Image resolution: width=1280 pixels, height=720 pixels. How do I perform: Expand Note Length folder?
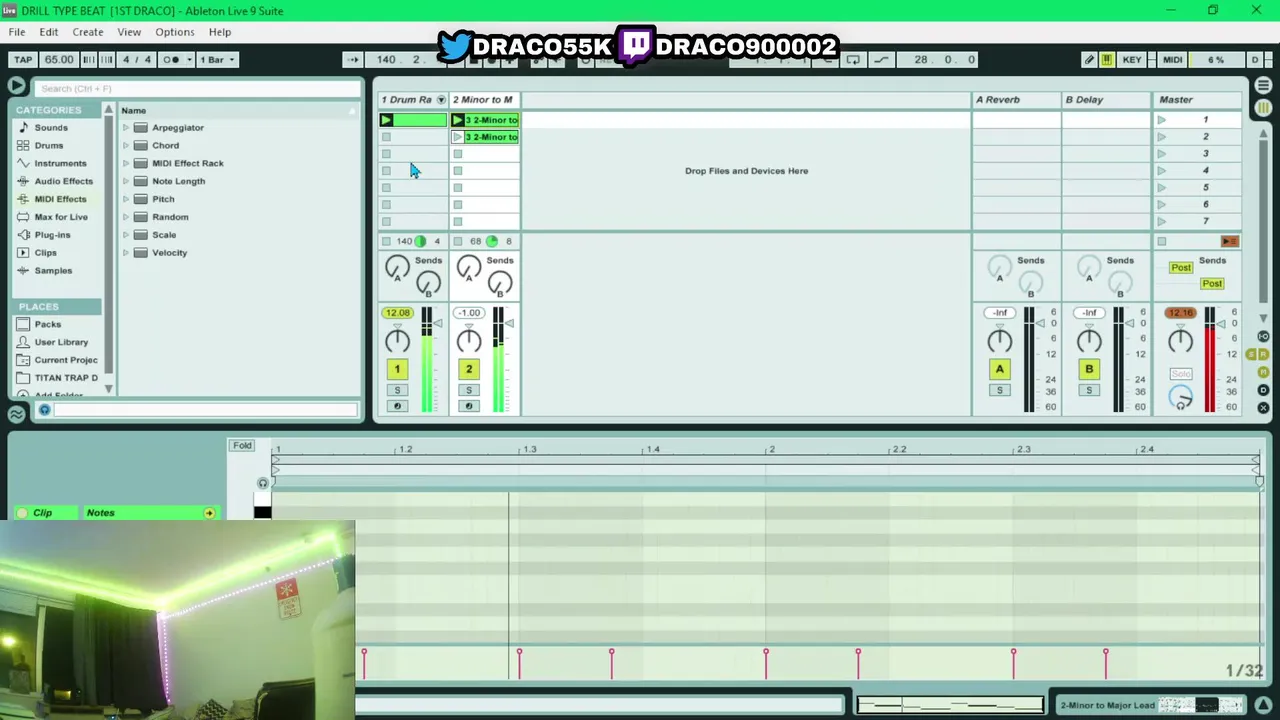click(126, 182)
